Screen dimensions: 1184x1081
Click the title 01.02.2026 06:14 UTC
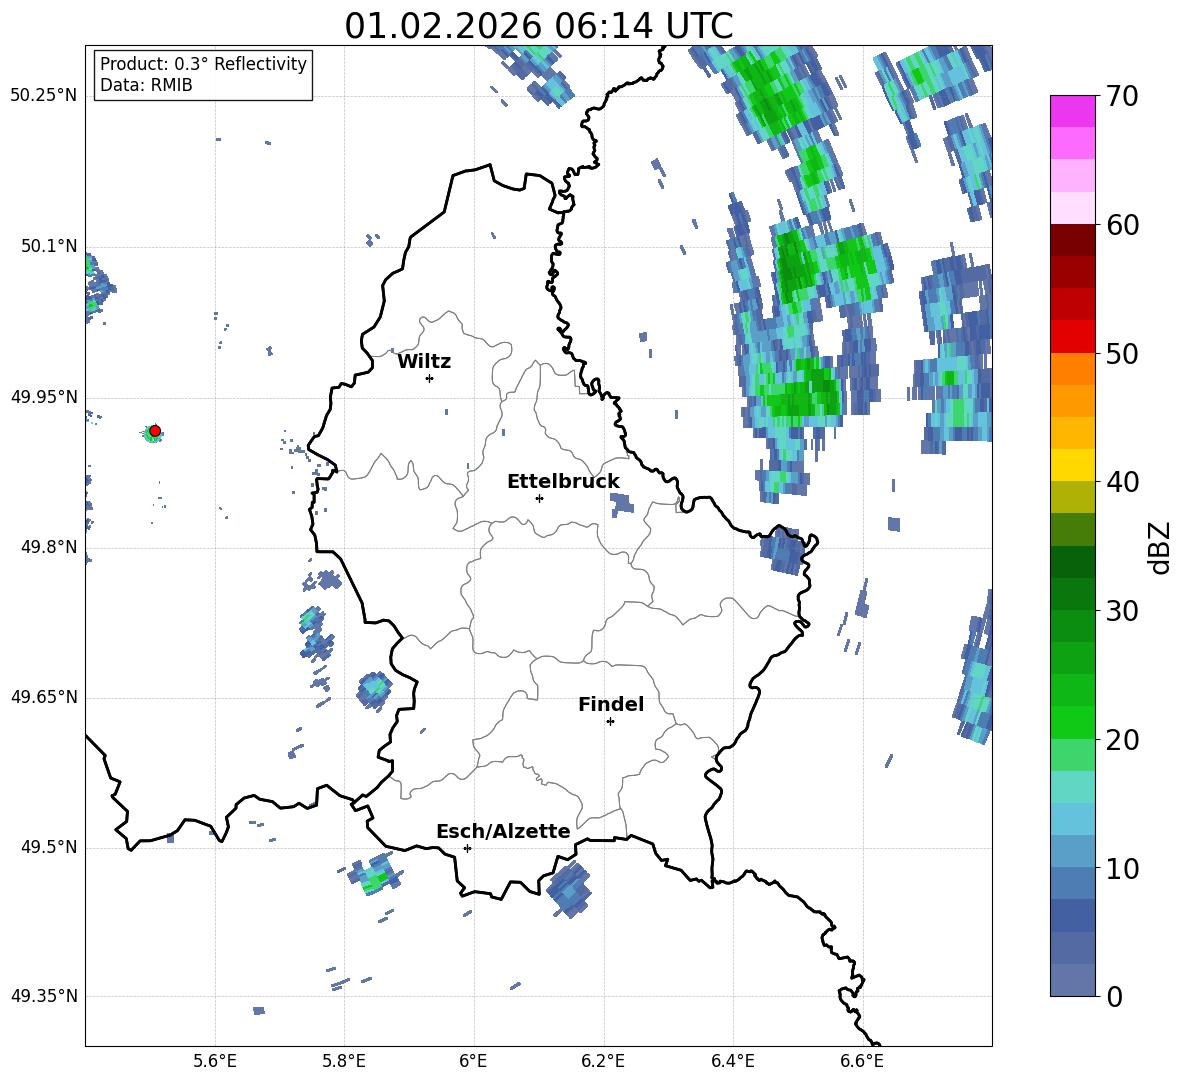coord(538,26)
